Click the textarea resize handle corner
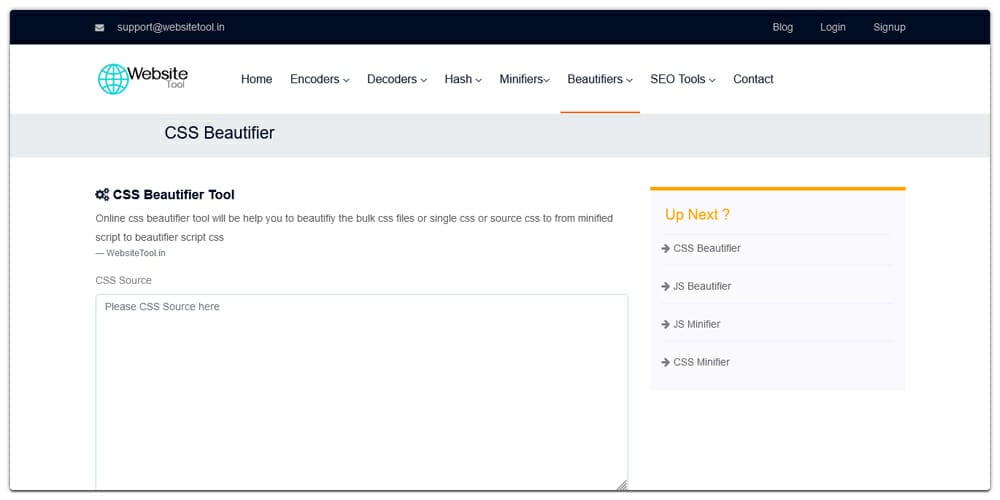 click(x=622, y=486)
